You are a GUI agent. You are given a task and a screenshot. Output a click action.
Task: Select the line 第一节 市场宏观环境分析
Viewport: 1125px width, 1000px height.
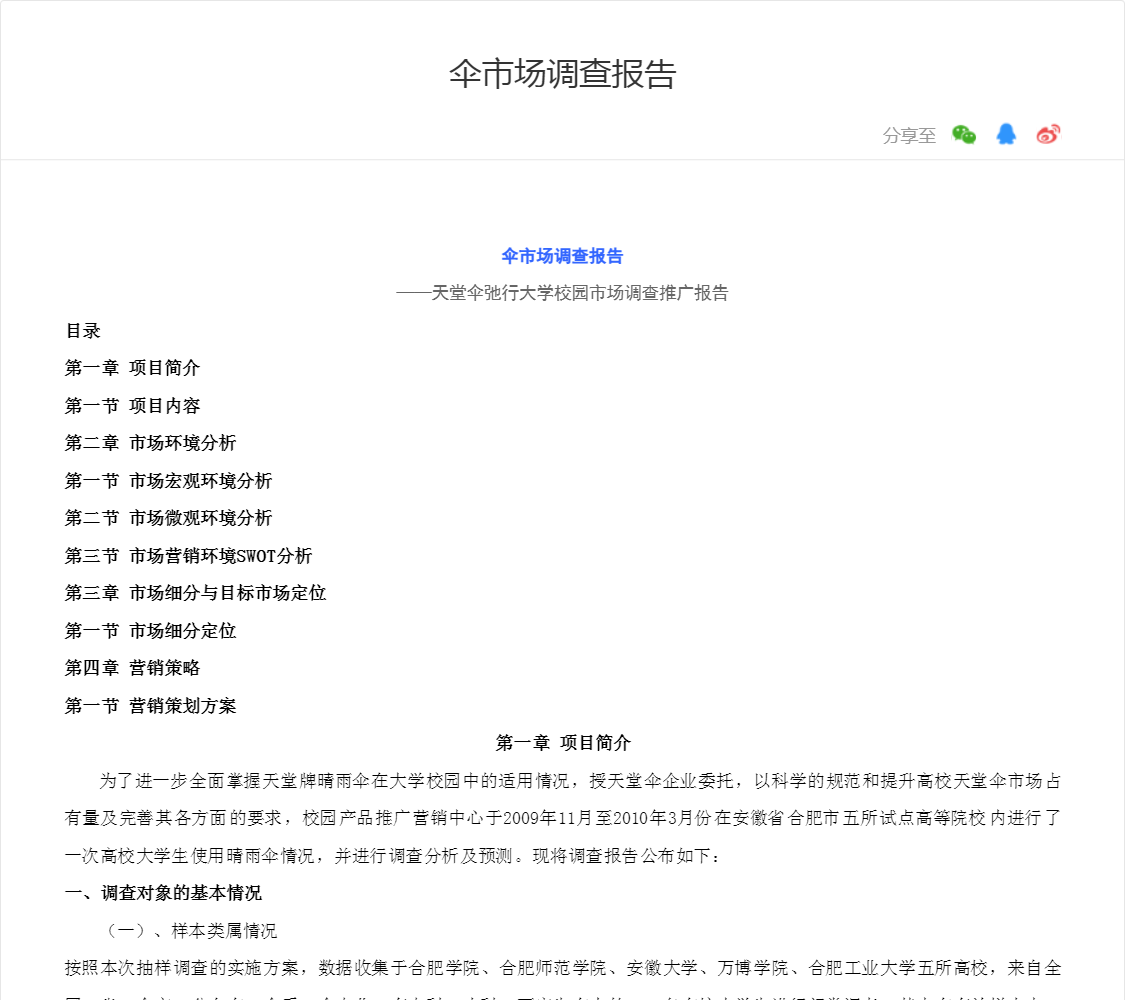pos(169,481)
